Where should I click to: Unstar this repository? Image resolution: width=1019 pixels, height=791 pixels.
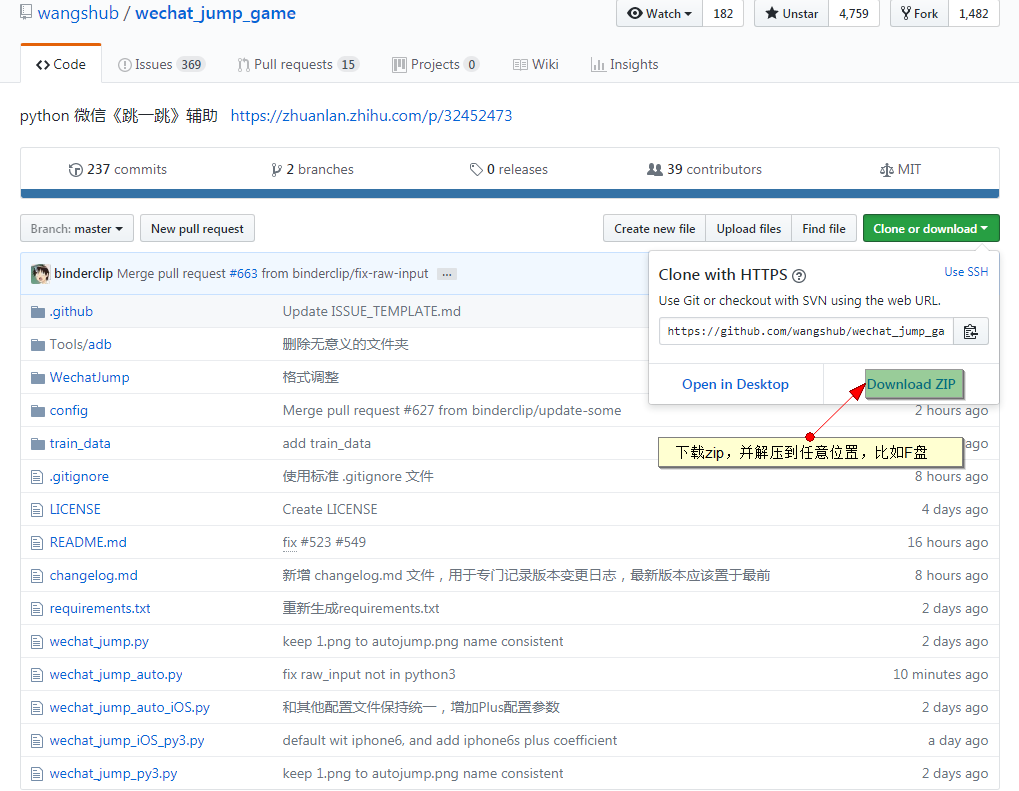pos(791,14)
